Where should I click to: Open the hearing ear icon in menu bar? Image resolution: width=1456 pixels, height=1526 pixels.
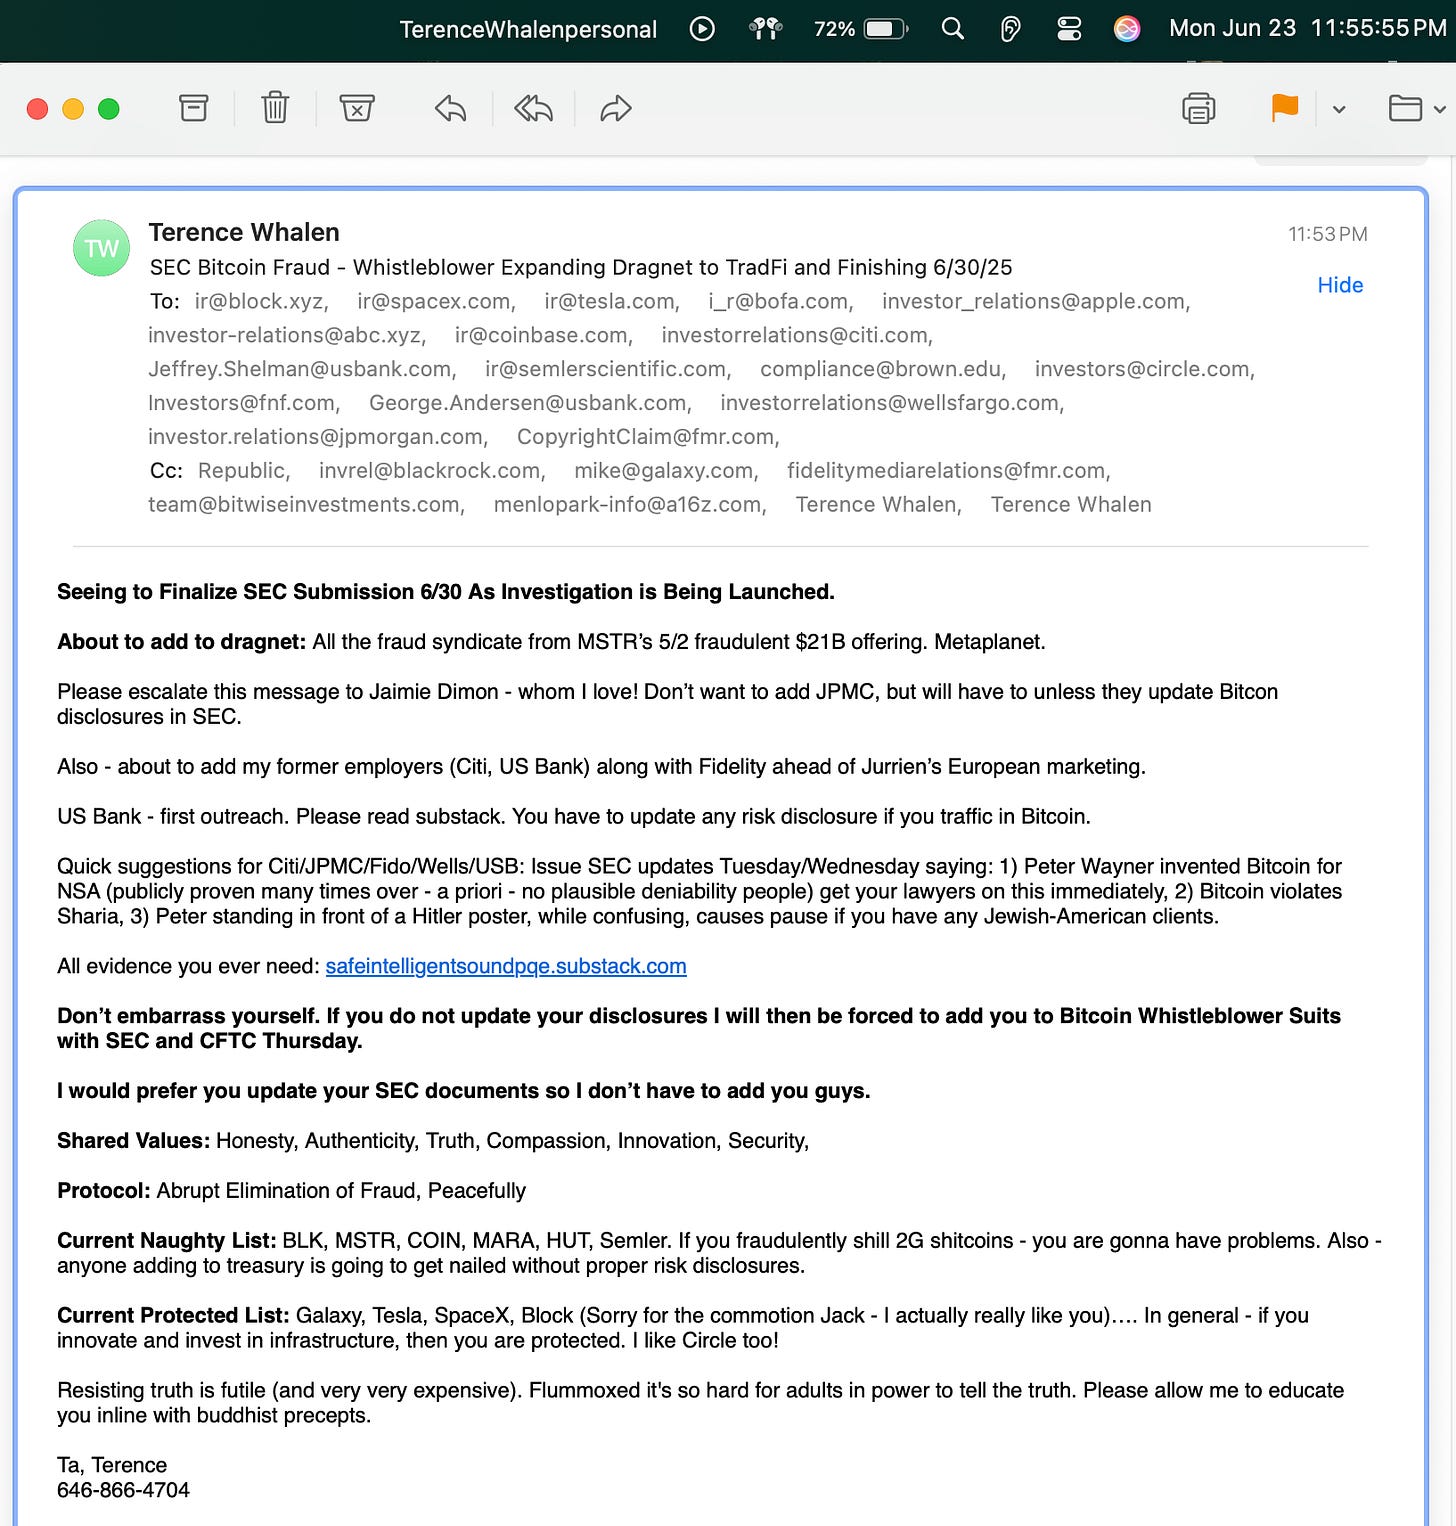[1010, 29]
